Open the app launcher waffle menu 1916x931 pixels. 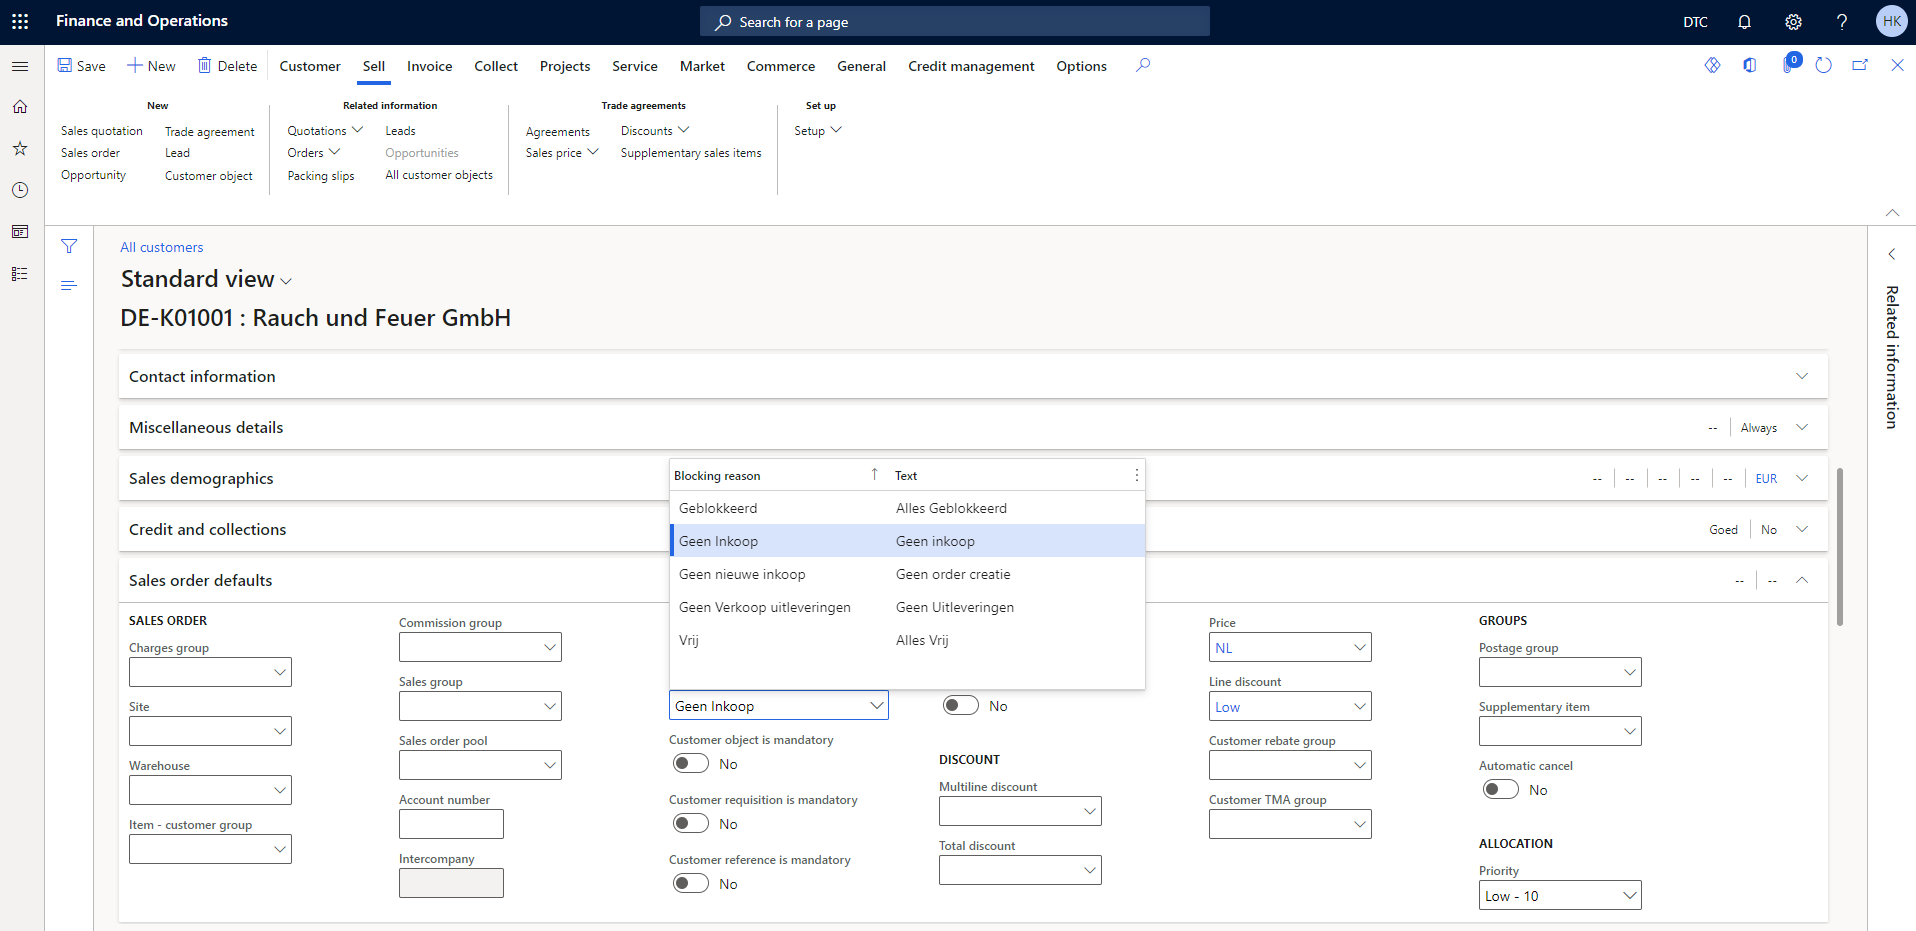point(20,21)
